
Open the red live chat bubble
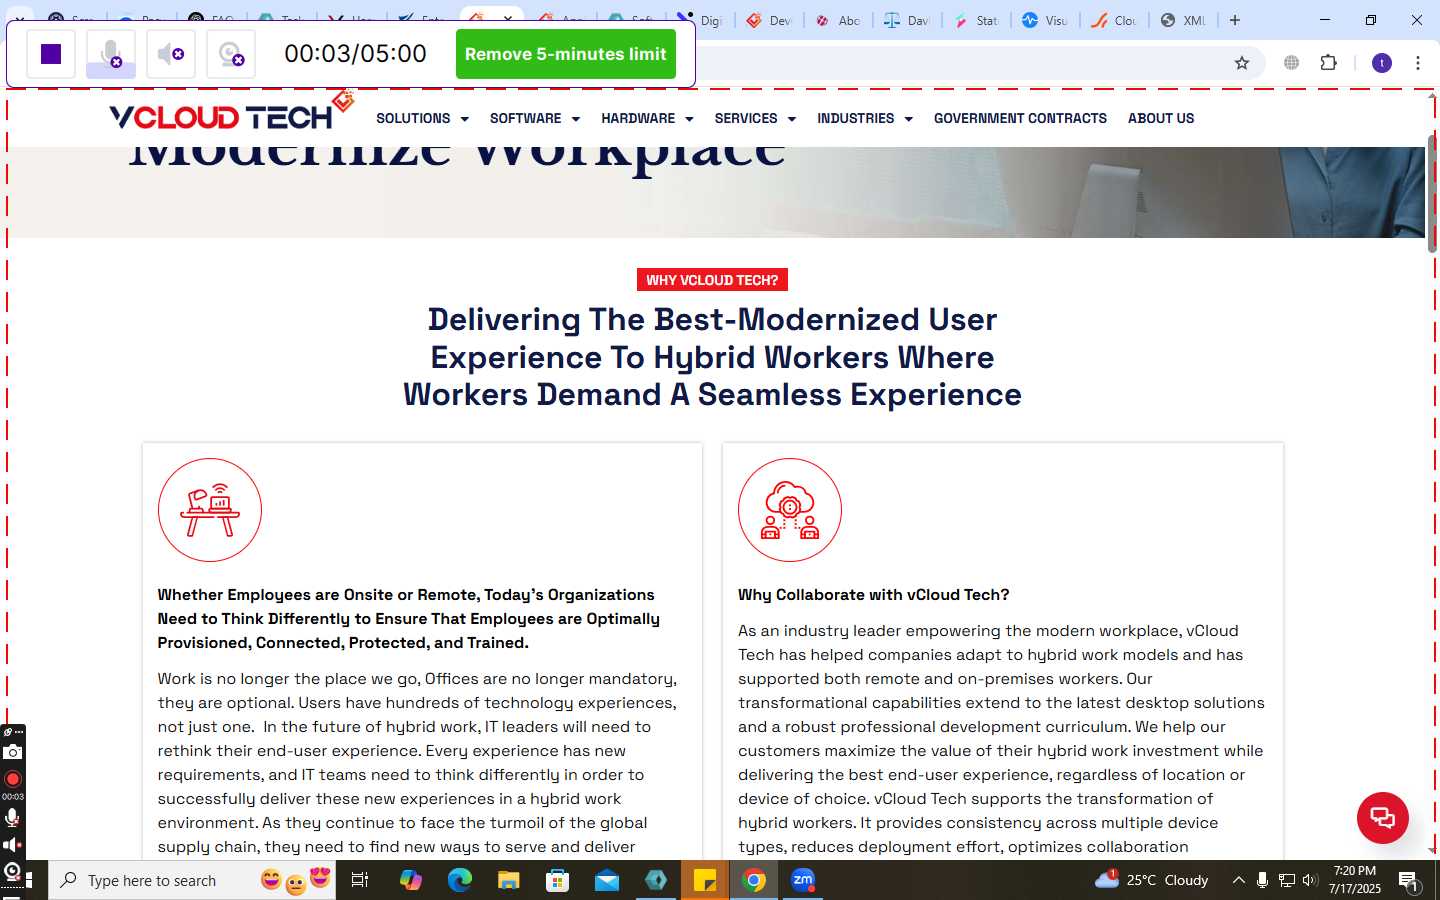click(x=1383, y=817)
